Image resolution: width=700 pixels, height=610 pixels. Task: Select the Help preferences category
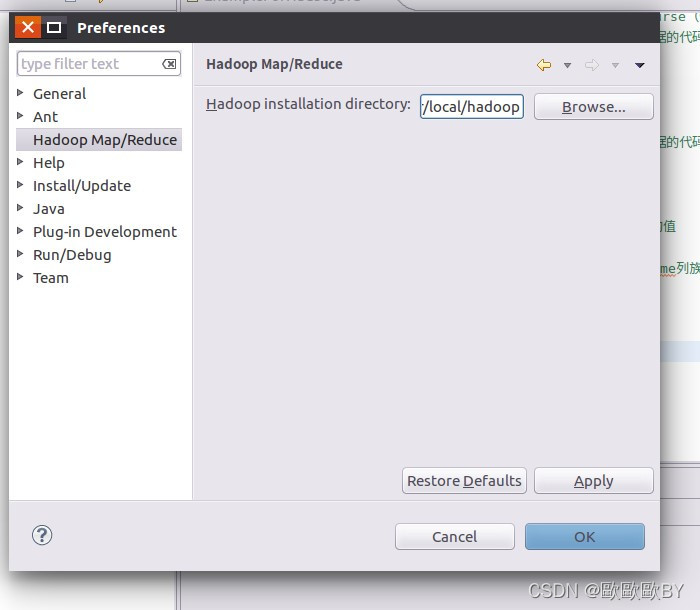click(x=49, y=163)
